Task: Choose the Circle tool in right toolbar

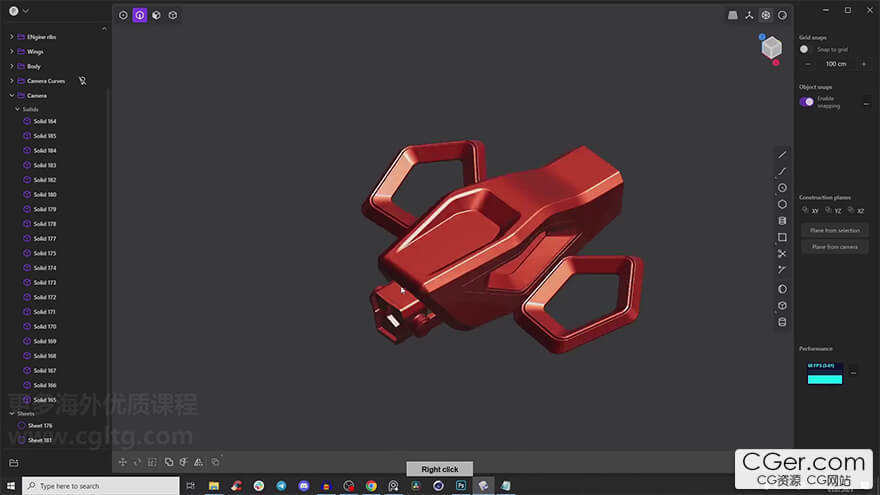Action: (x=782, y=188)
